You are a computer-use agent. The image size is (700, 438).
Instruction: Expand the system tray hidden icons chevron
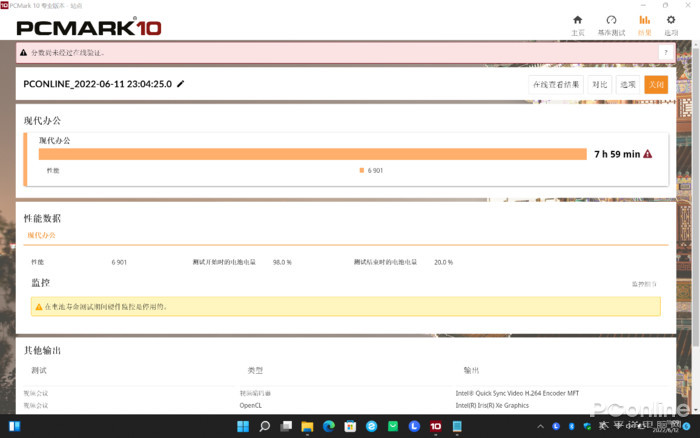point(541,426)
